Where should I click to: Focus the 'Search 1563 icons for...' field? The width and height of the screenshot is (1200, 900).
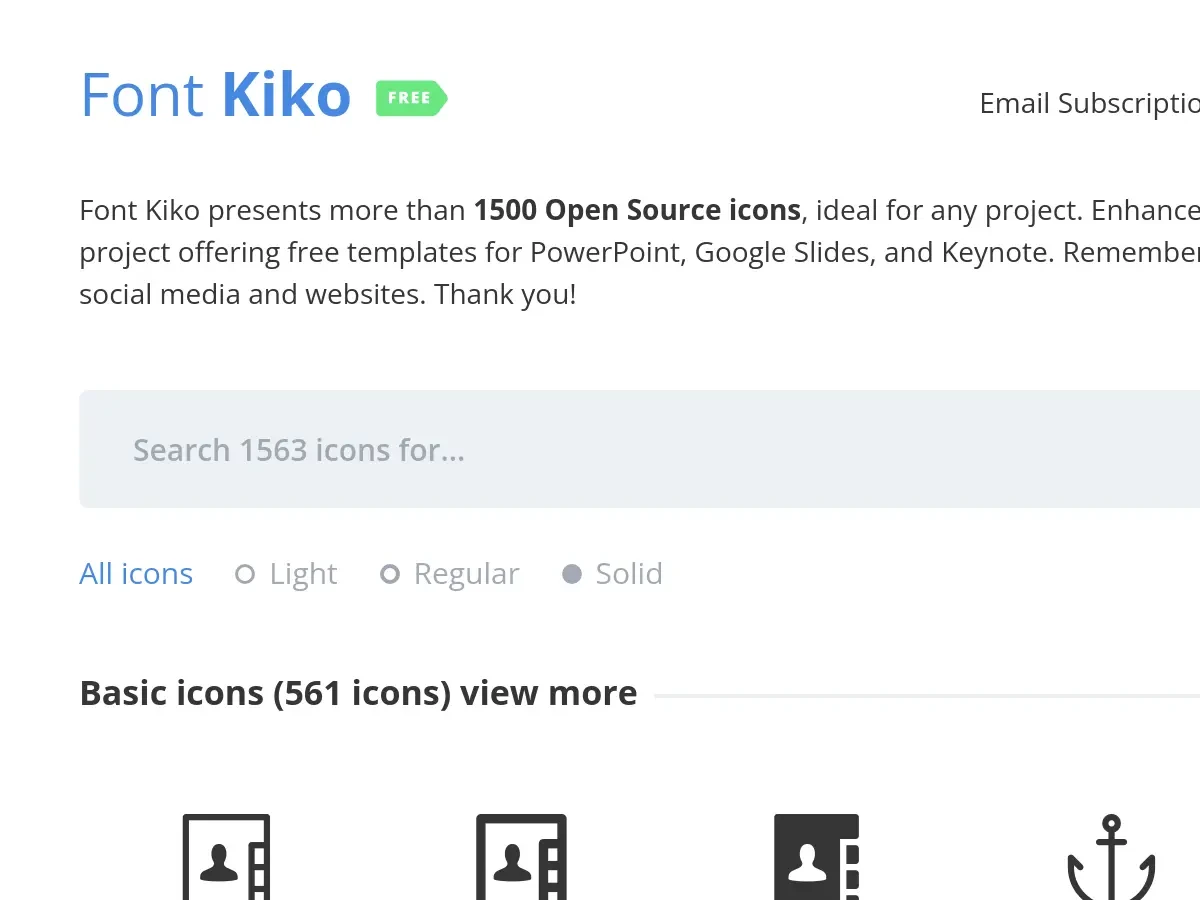pyautogui.click(x=640, y=450)
